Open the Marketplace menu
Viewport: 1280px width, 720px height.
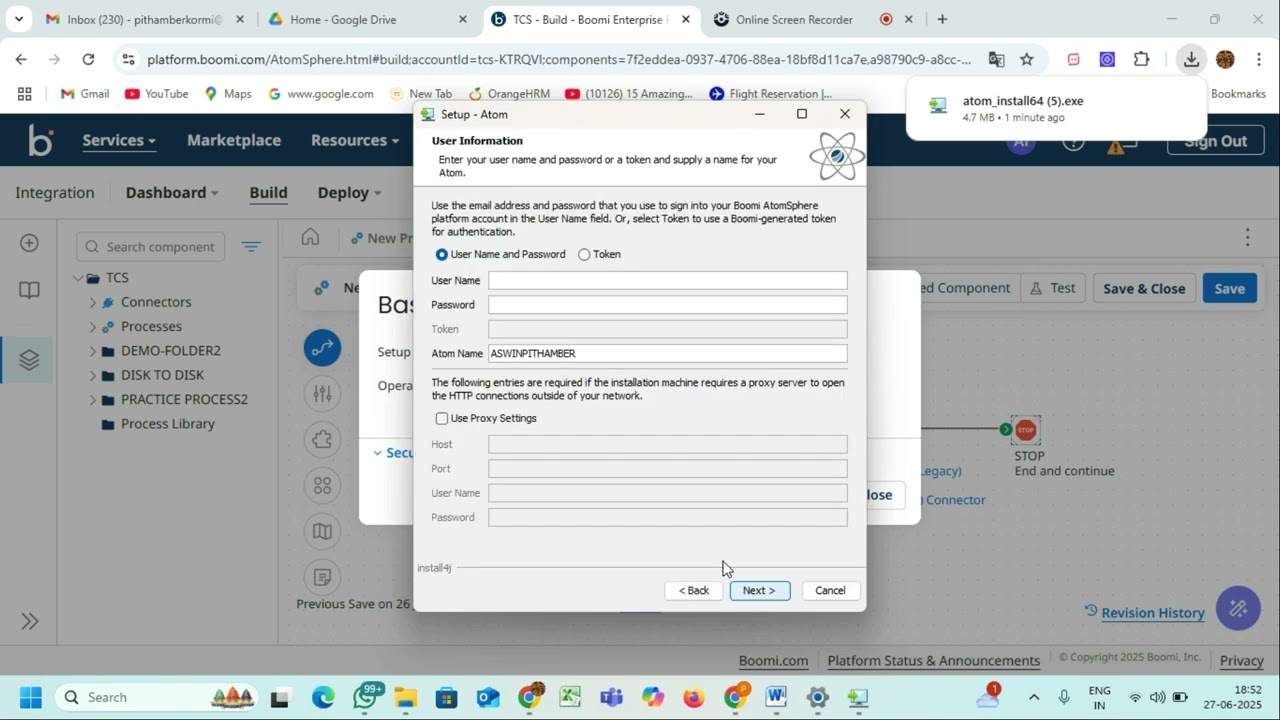[234, 140]
